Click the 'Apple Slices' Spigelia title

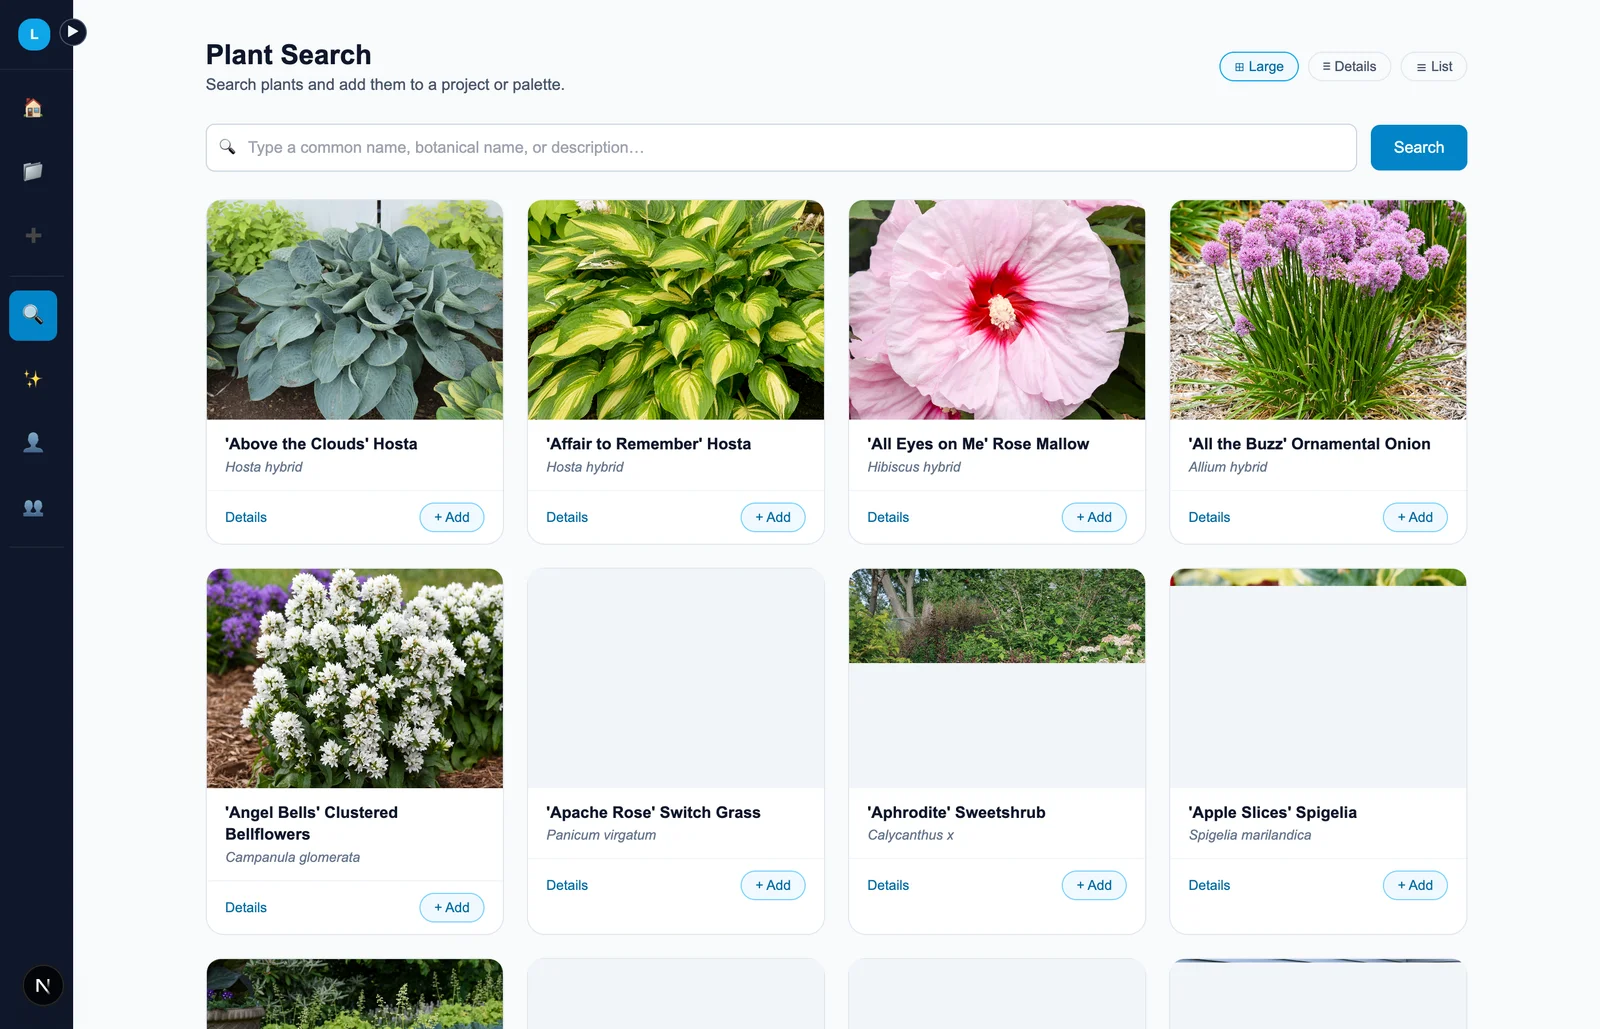[x=1272, y=812]
